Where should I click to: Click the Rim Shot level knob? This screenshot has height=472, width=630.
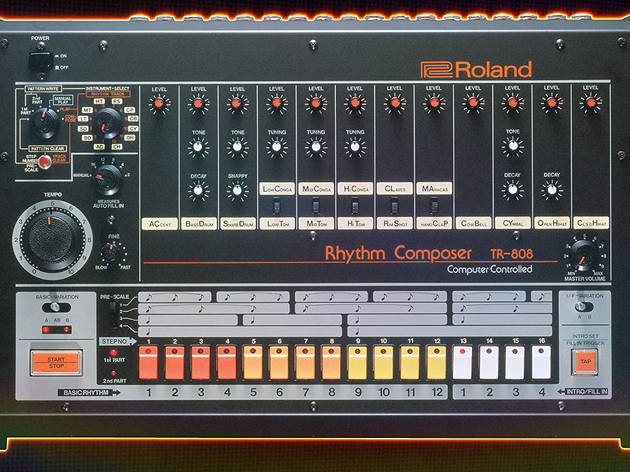pos(395,103)
